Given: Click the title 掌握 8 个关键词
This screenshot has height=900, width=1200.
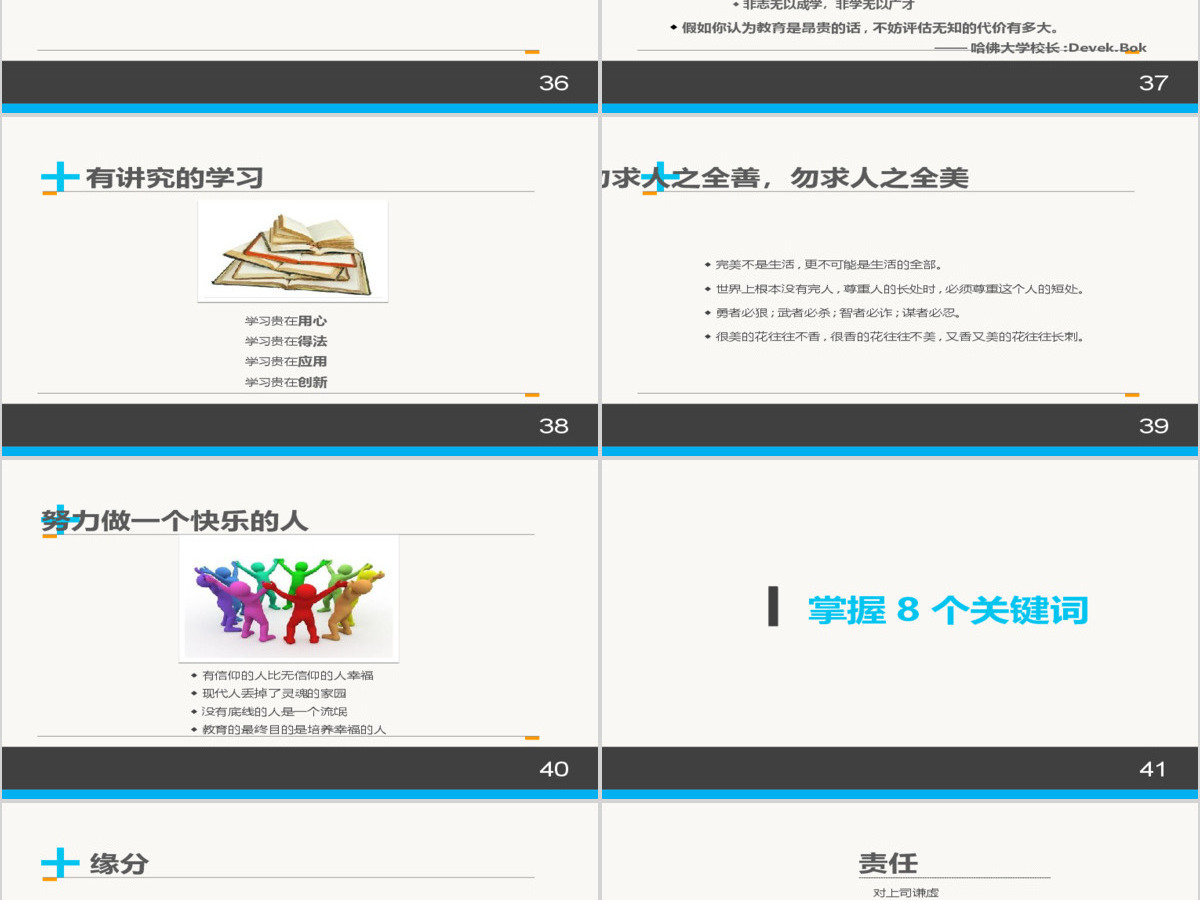Looking at the screenshot, I should (947, 609).
